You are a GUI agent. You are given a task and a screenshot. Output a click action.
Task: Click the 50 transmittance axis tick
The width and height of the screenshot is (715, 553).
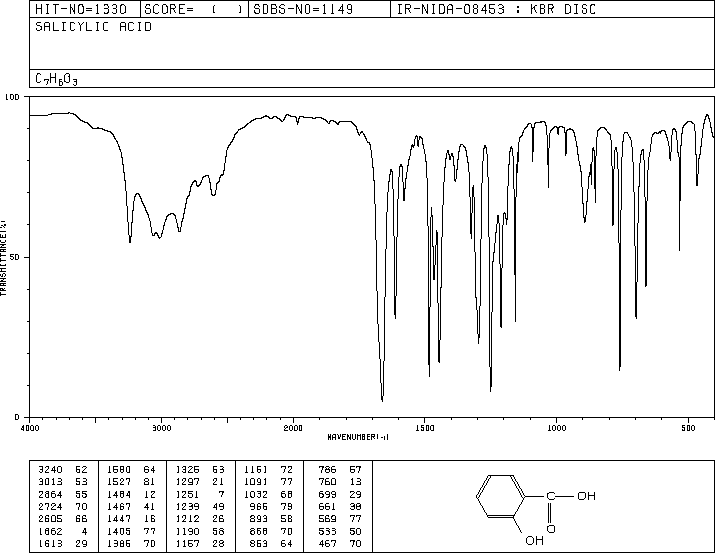pos(16,257)
